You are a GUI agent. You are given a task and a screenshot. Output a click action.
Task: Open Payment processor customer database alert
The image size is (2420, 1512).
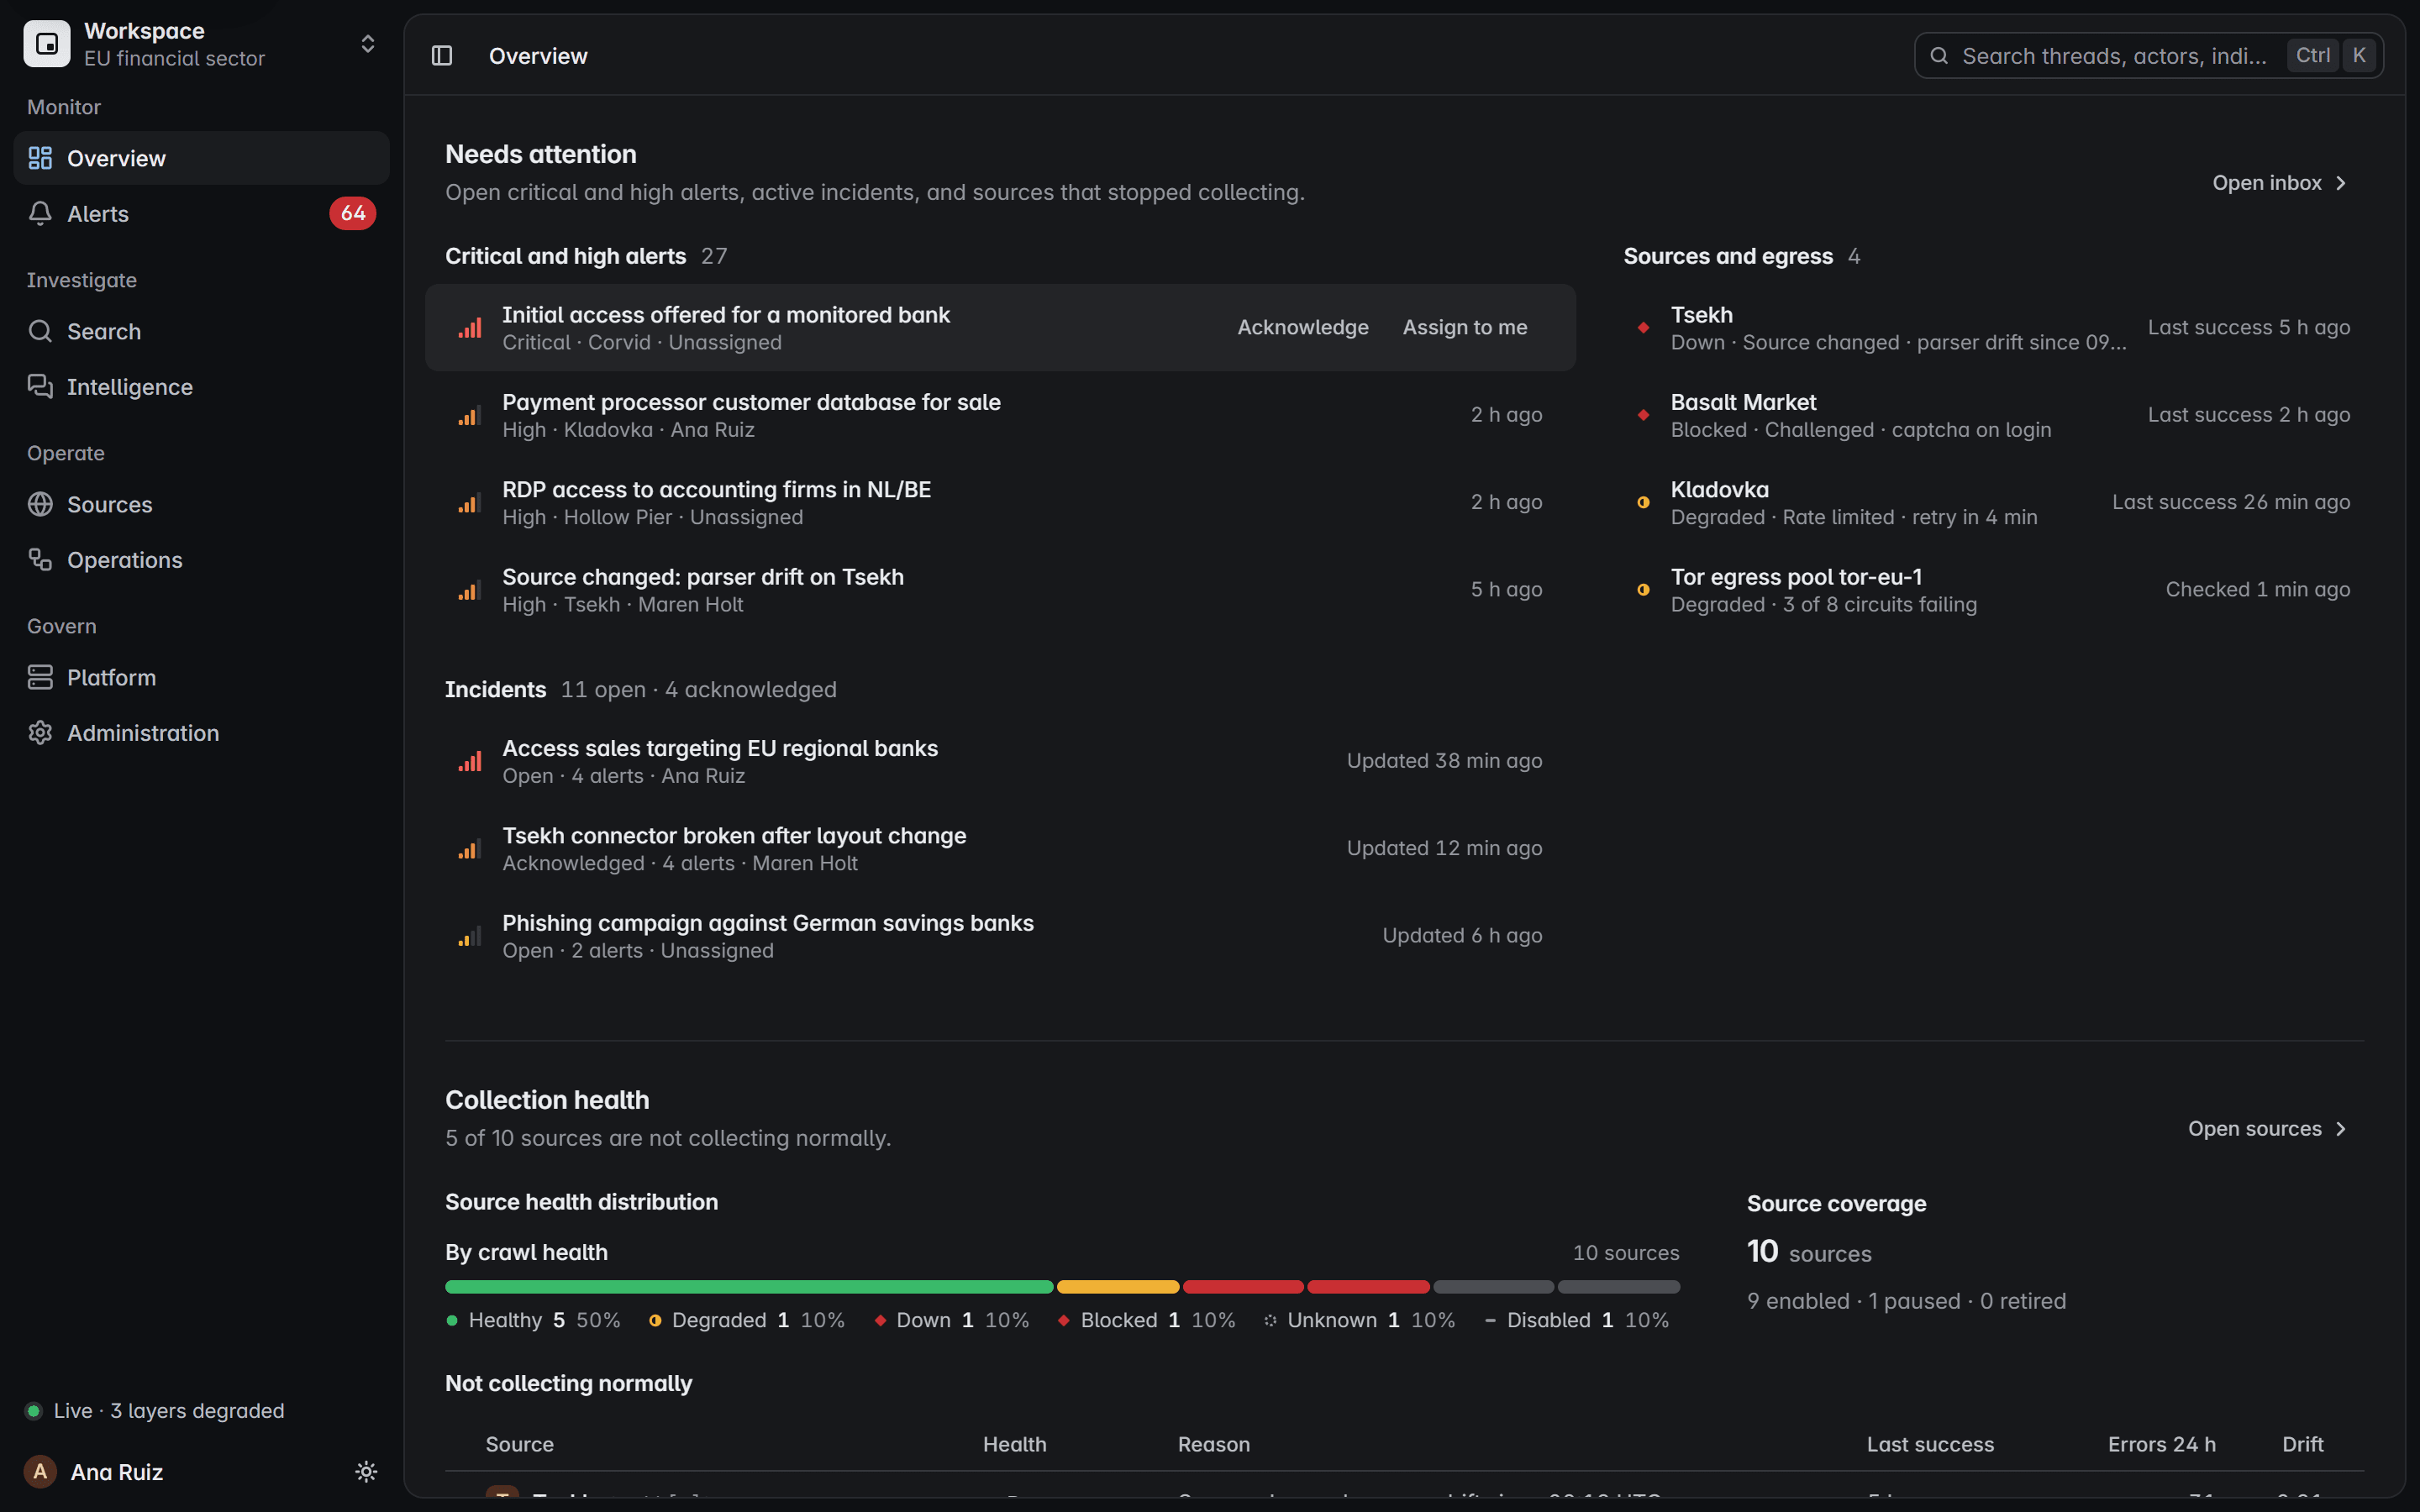pos(1000,415)
